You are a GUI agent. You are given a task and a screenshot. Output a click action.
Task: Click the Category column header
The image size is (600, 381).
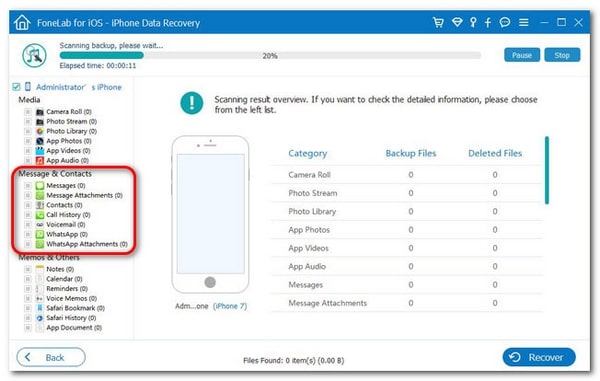[x=308, y=153]
